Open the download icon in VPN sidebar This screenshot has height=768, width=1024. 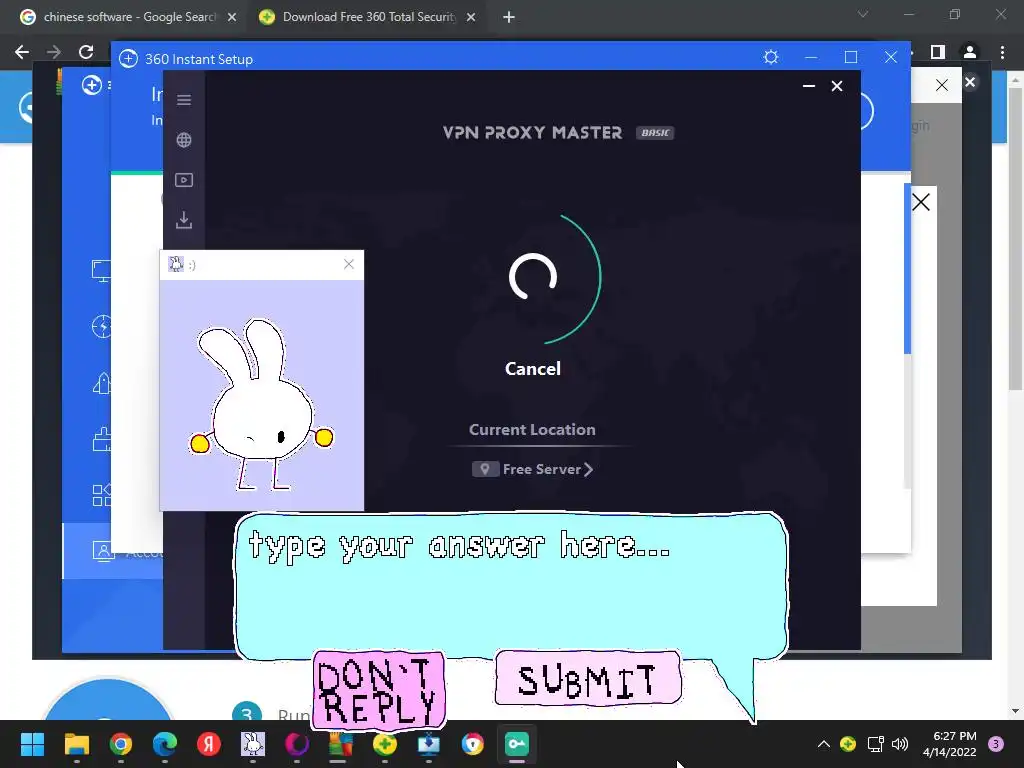(184, 220)
